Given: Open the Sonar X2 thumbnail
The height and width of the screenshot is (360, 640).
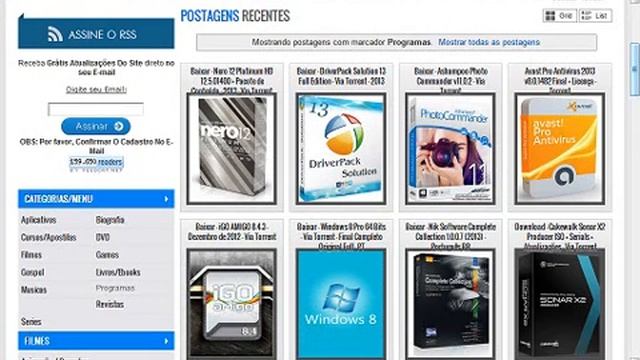Looking at the screenshot, I should 560,304.
